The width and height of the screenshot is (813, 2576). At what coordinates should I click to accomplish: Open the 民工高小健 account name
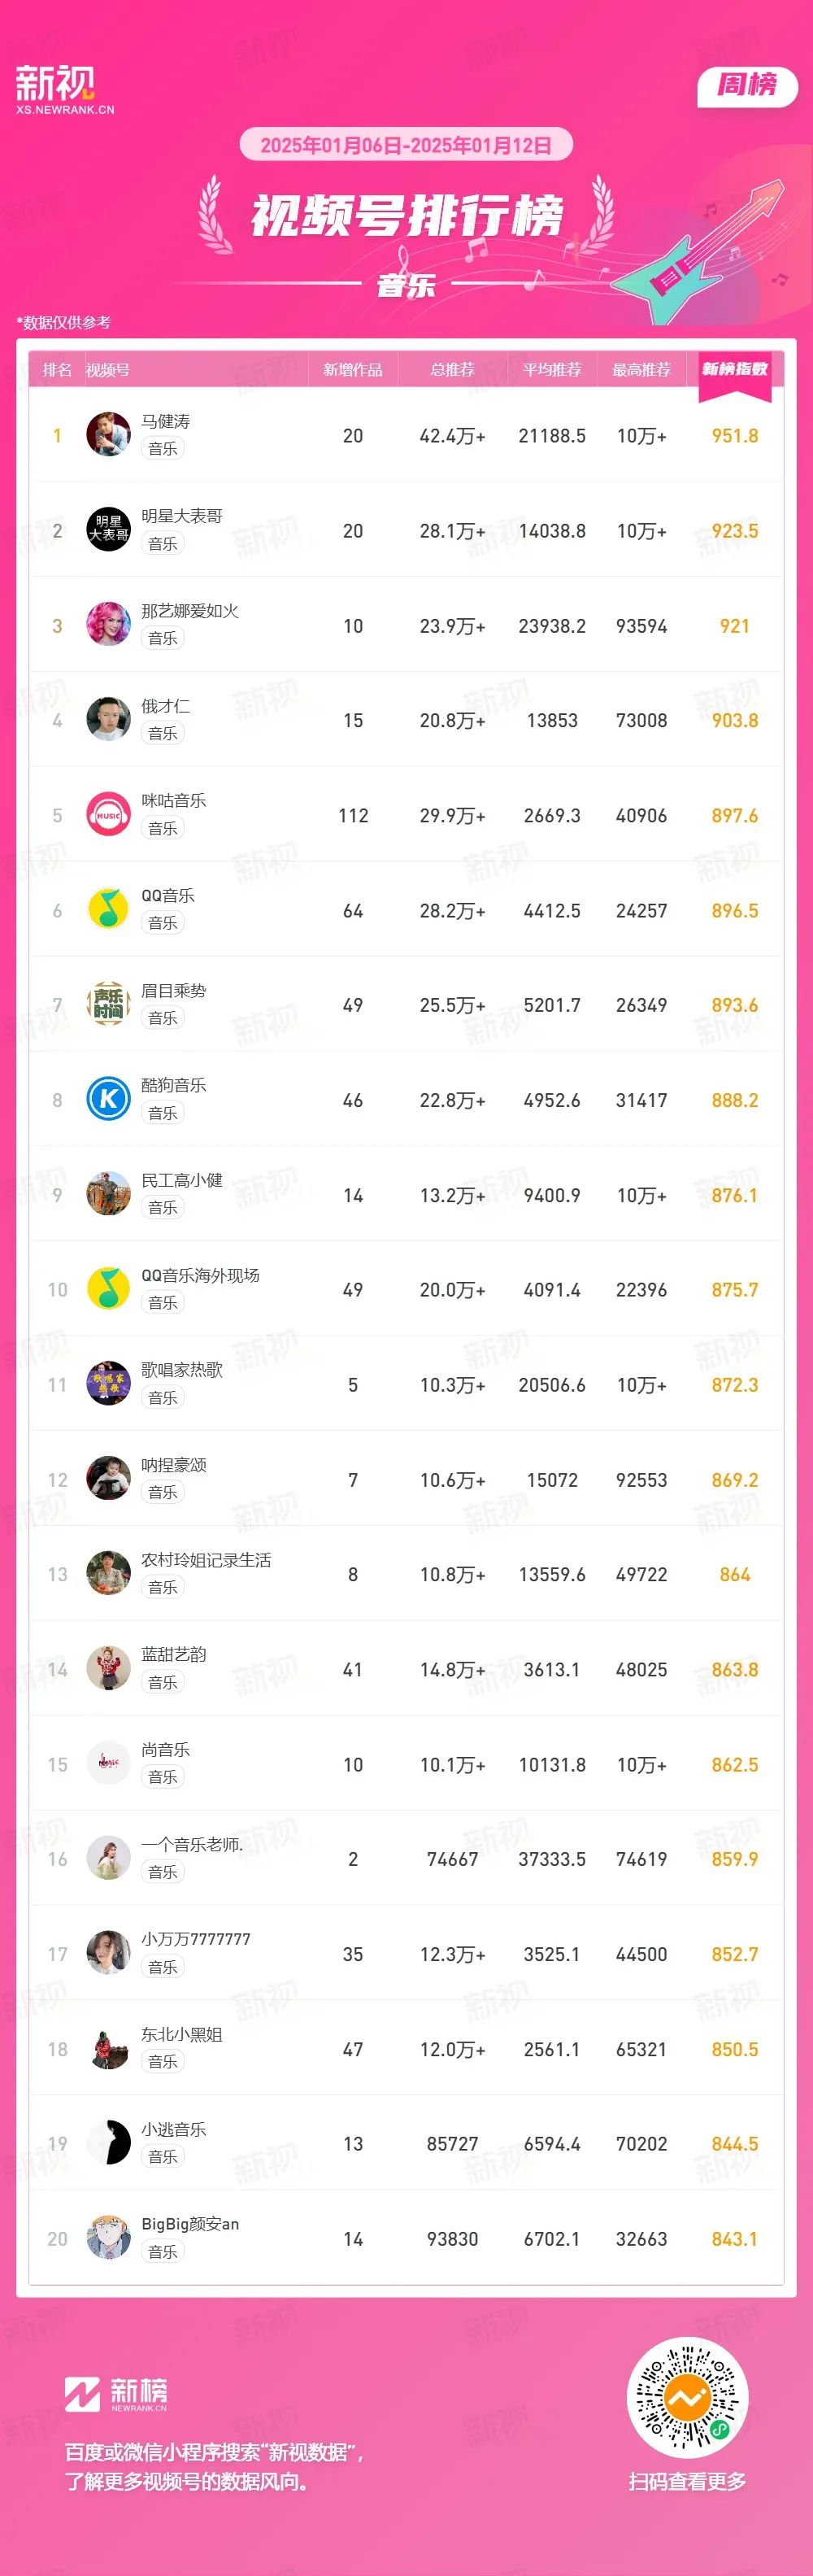(182, 1181)
